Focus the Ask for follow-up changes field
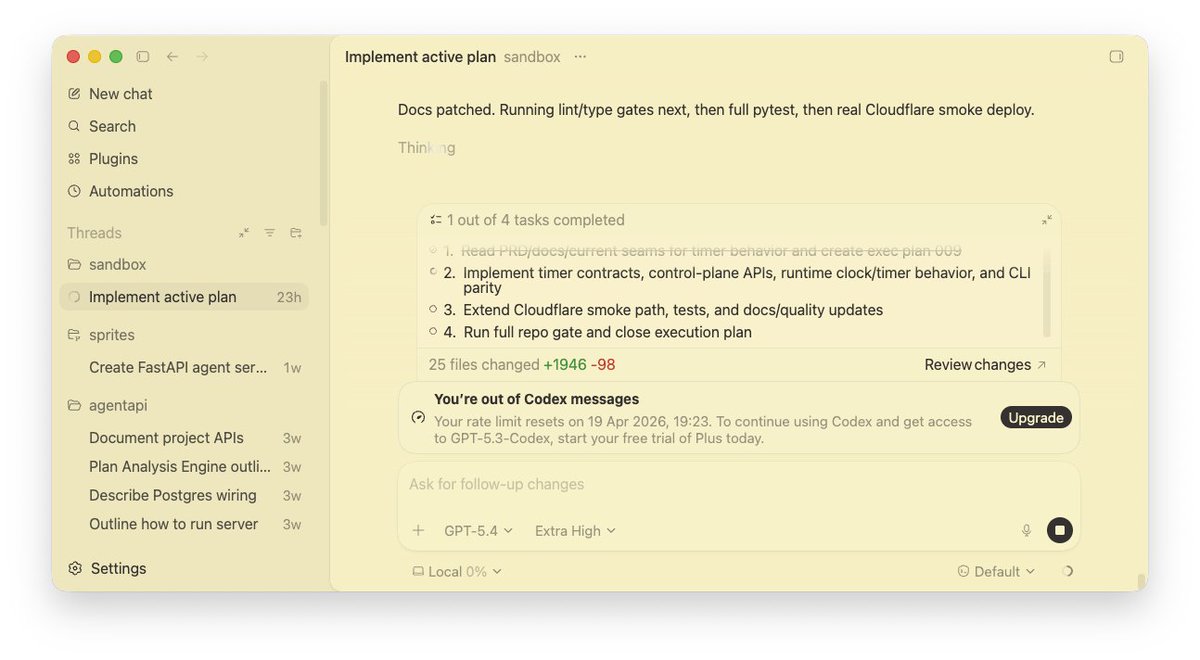 (x=739, y=485)
